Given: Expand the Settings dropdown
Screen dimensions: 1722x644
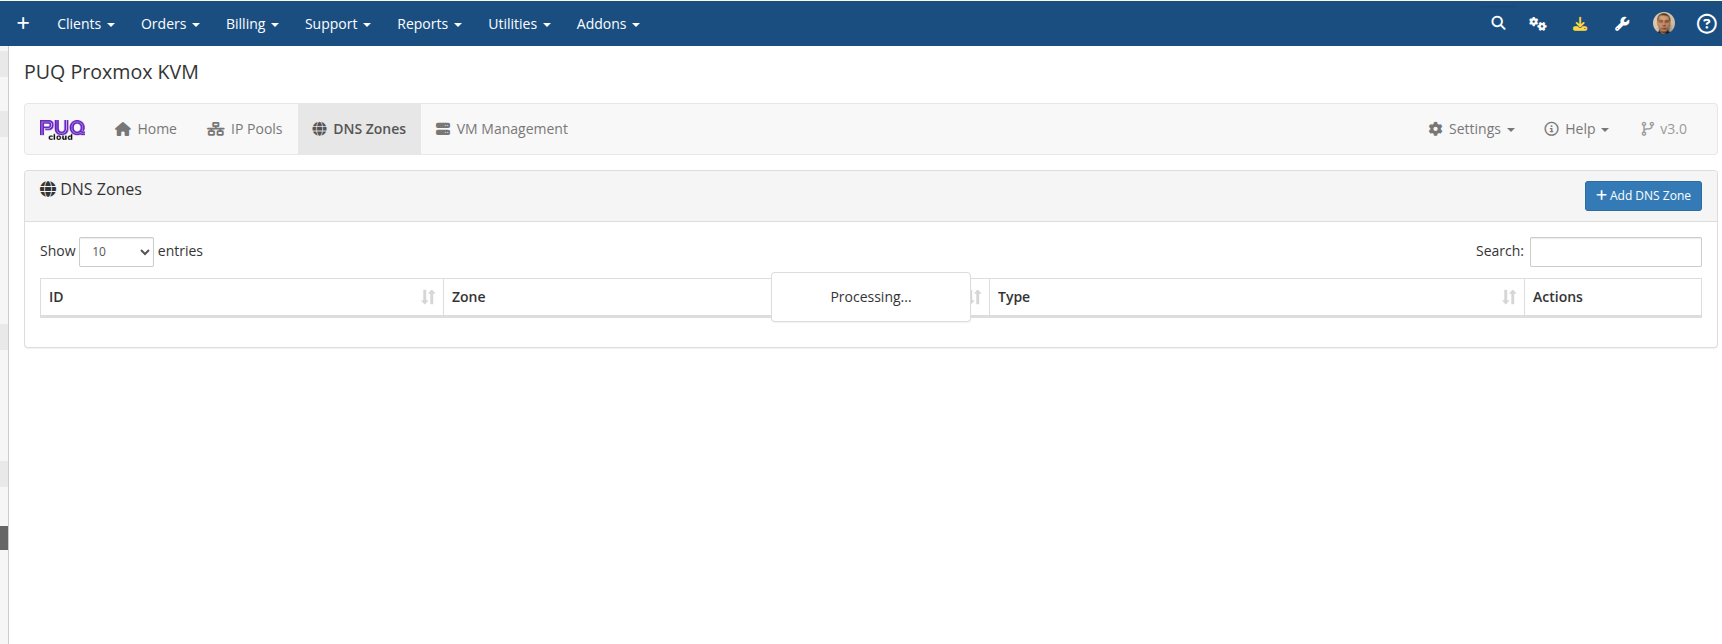Looking at the screenshot, I should pyautogui.click(x=1471, y=129).
